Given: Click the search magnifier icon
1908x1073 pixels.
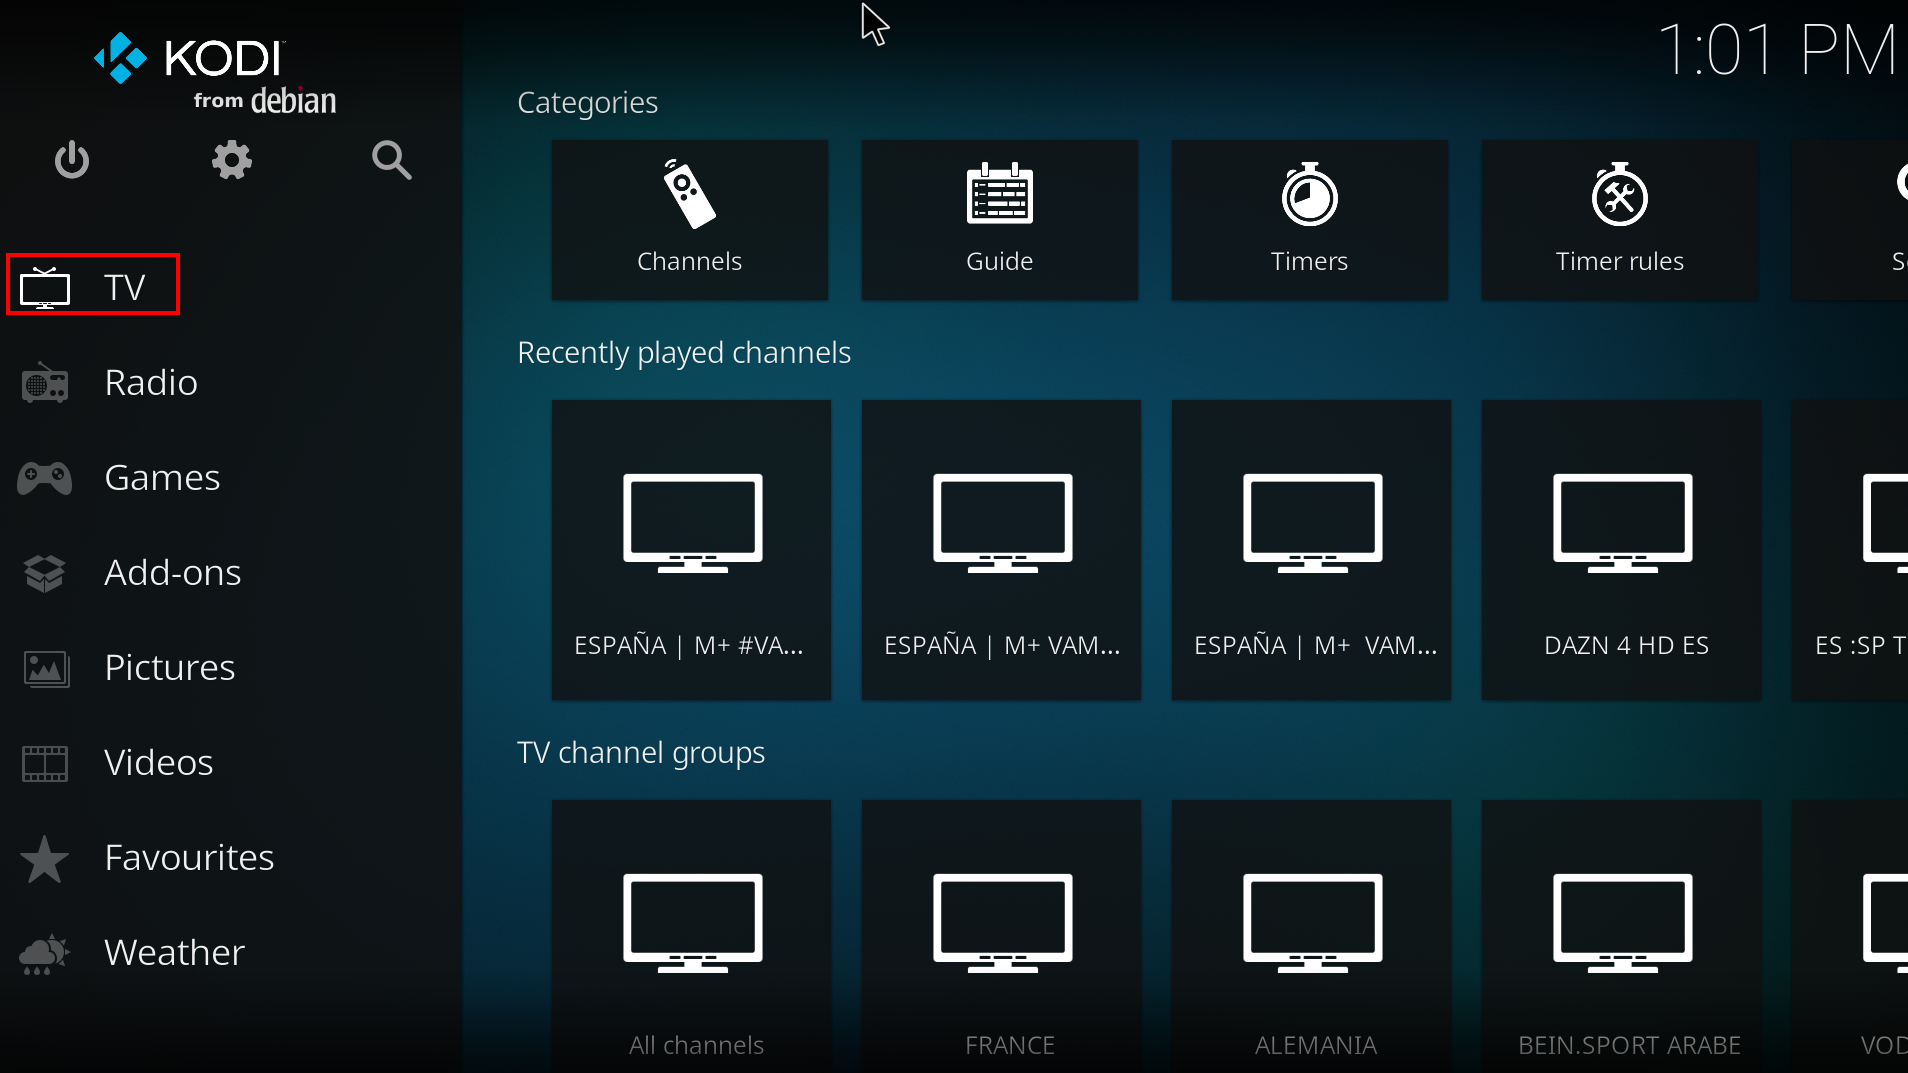Looking at the screenshot, I should pos(391,160).
